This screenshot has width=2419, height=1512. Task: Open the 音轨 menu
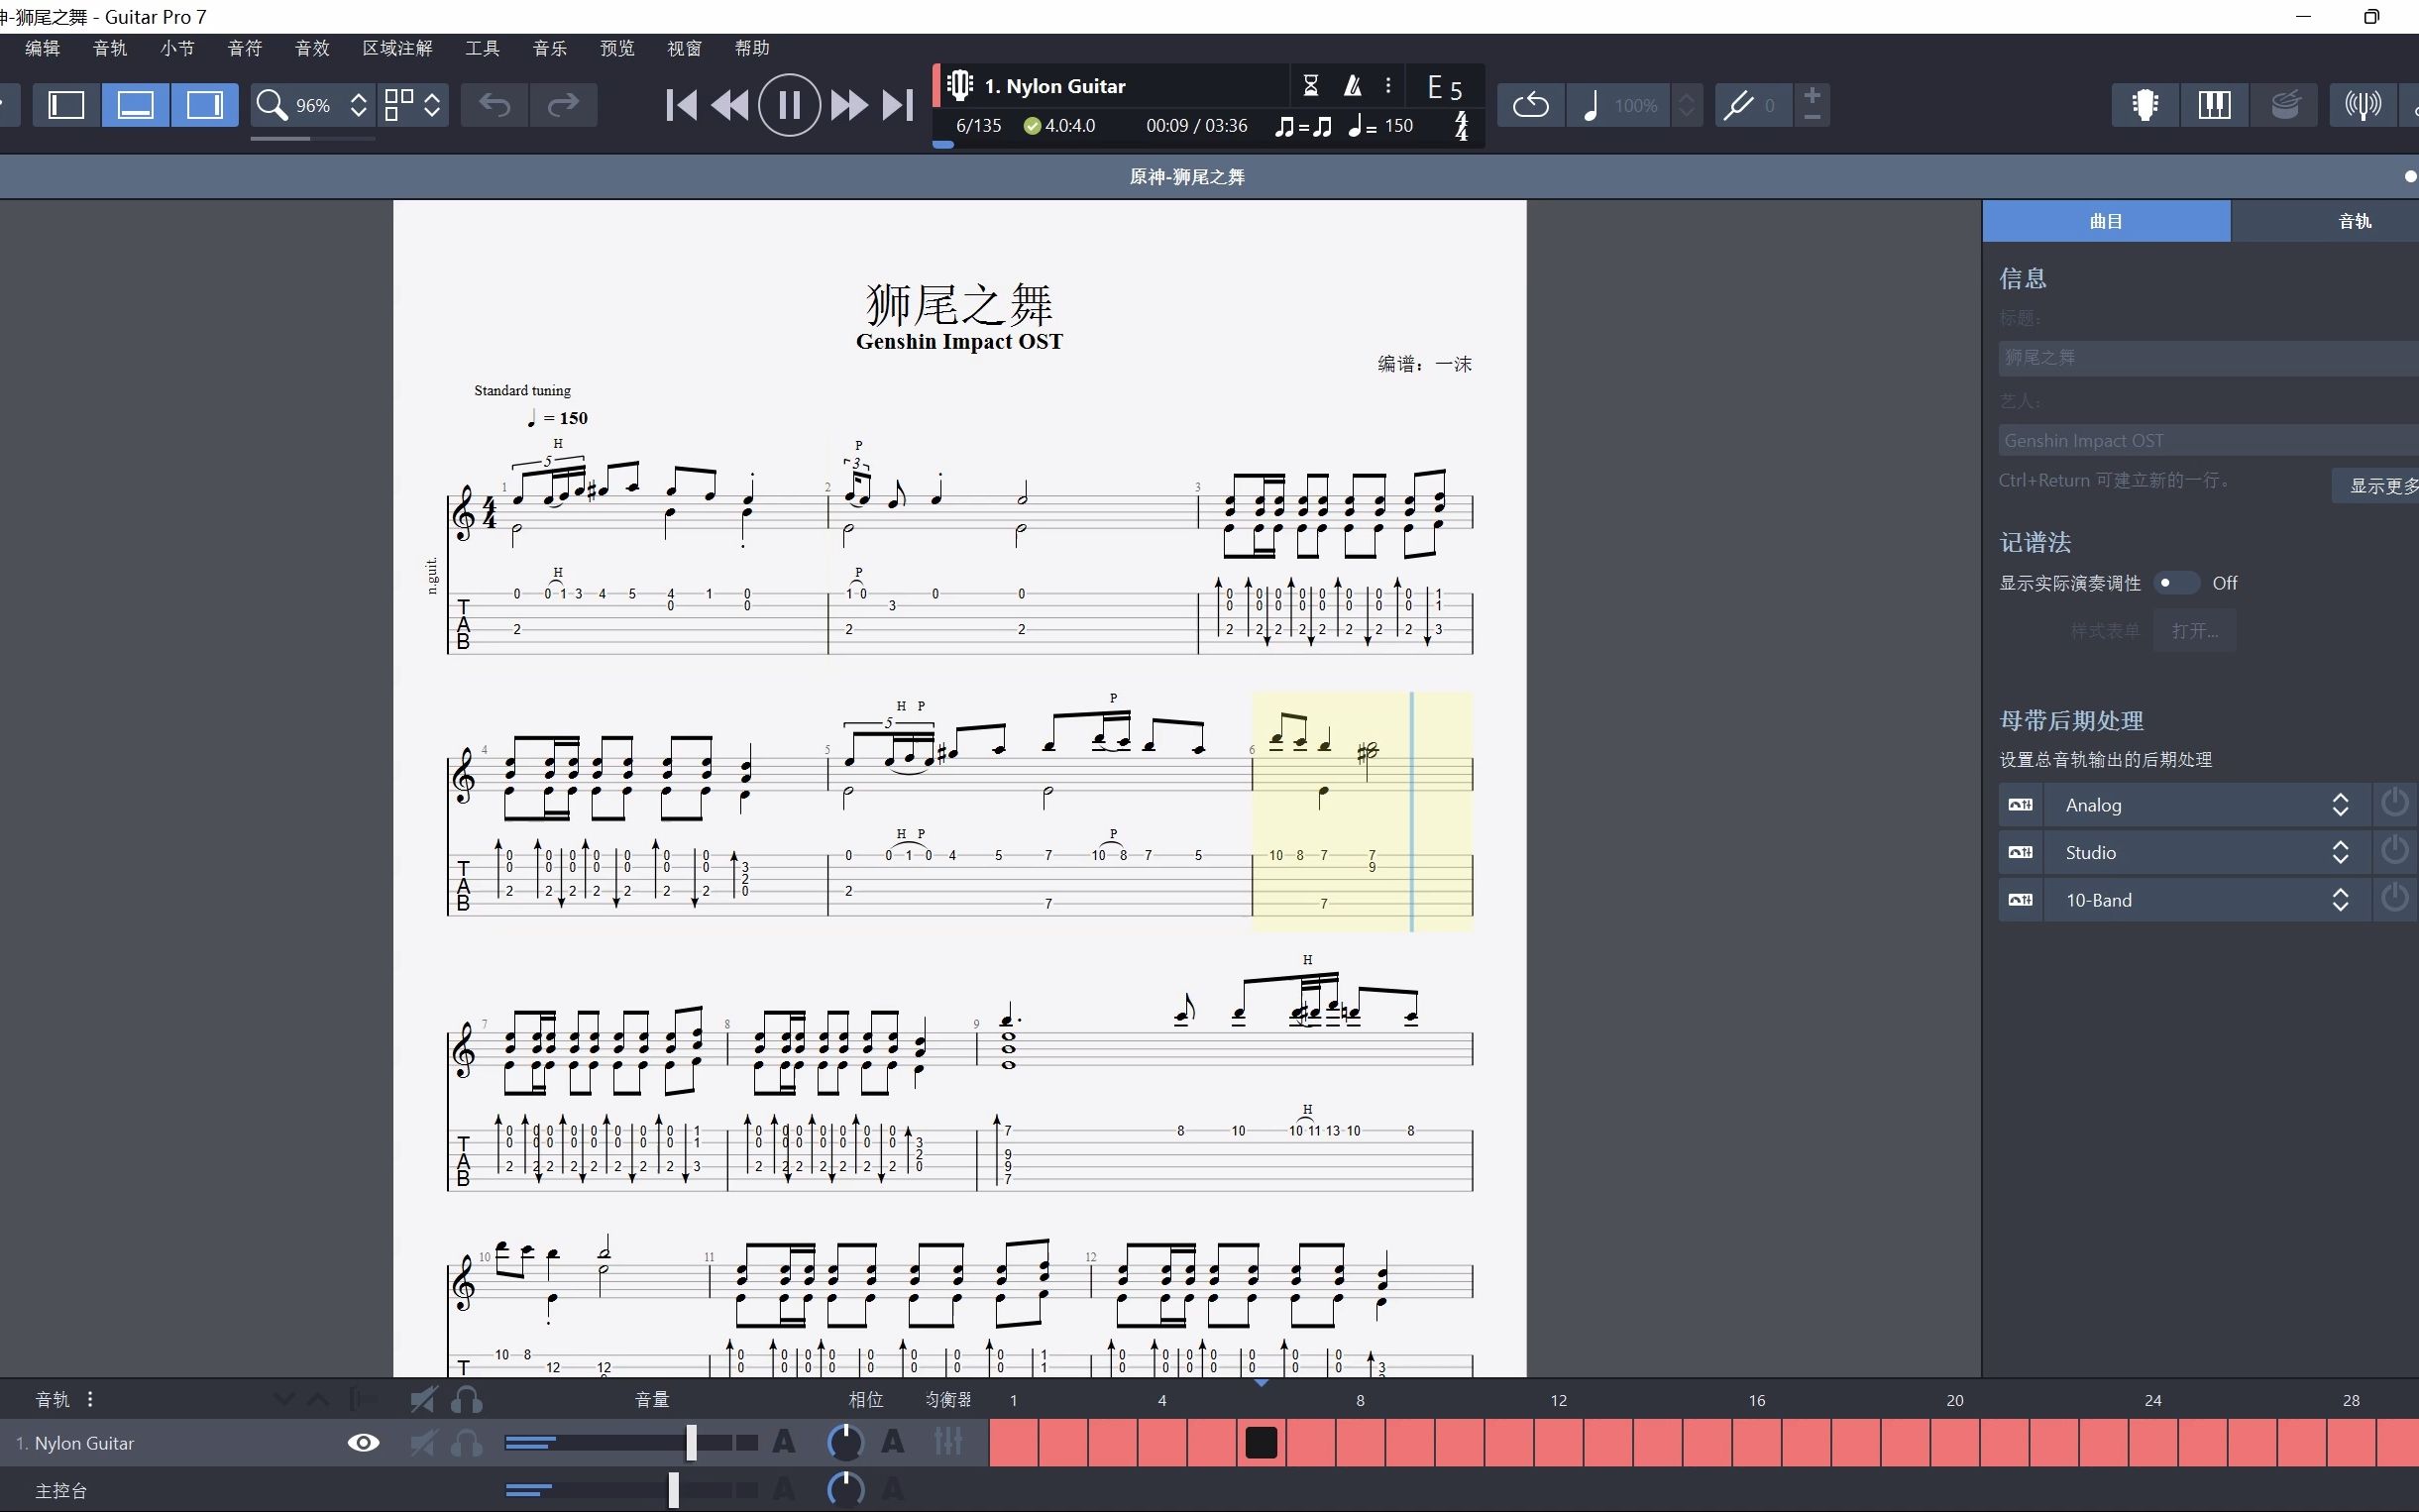point(110,48)
